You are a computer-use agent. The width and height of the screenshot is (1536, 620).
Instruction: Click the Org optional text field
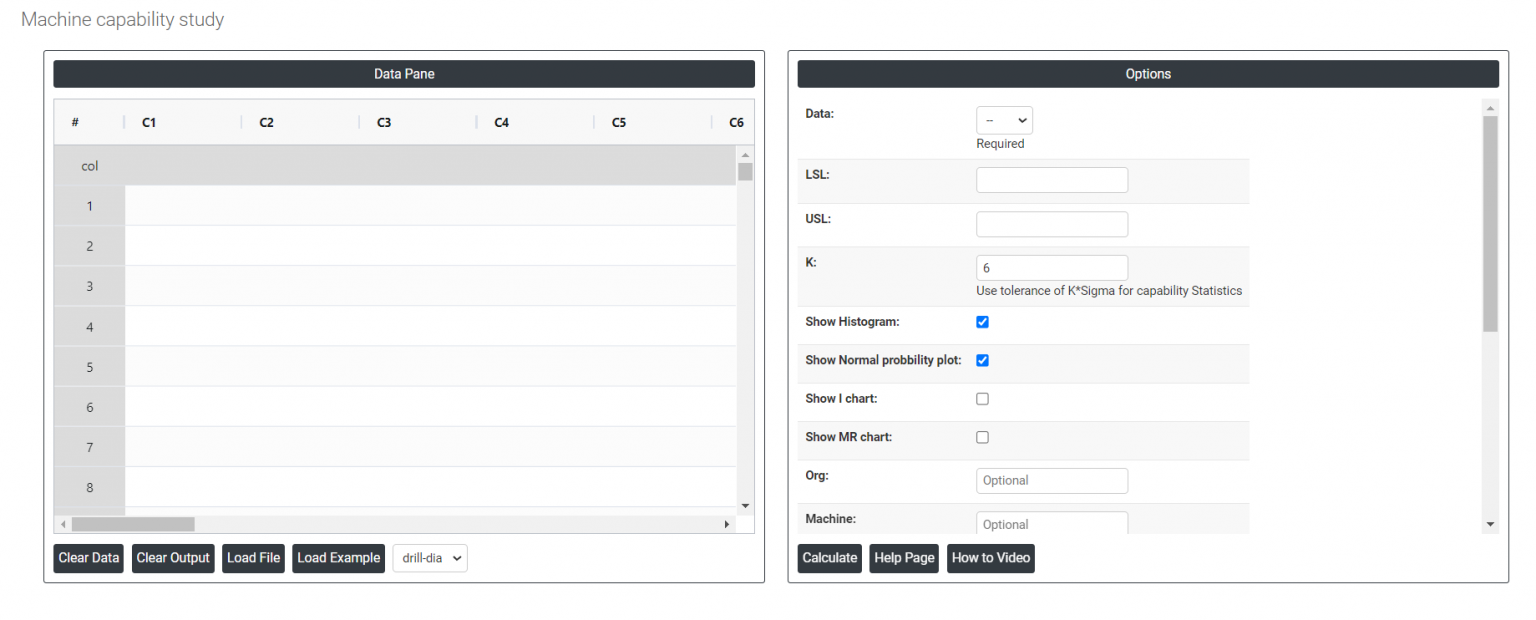pos(1051,481)
